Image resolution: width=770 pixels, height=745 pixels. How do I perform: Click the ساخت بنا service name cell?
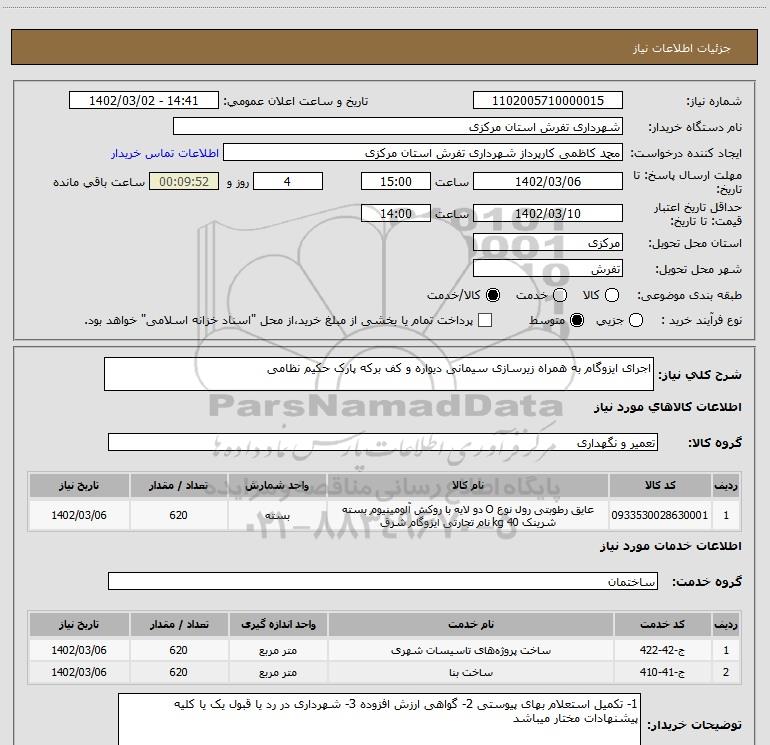tap(470, 672)
